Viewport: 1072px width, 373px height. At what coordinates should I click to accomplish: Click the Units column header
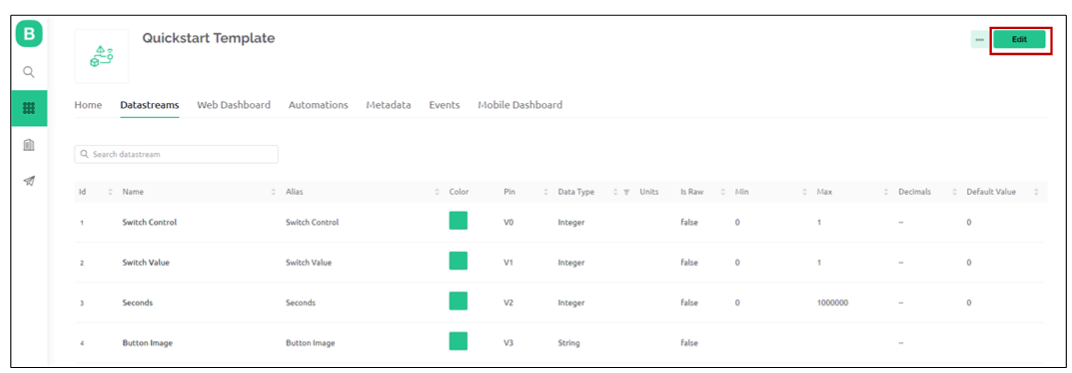pos(649,193)
